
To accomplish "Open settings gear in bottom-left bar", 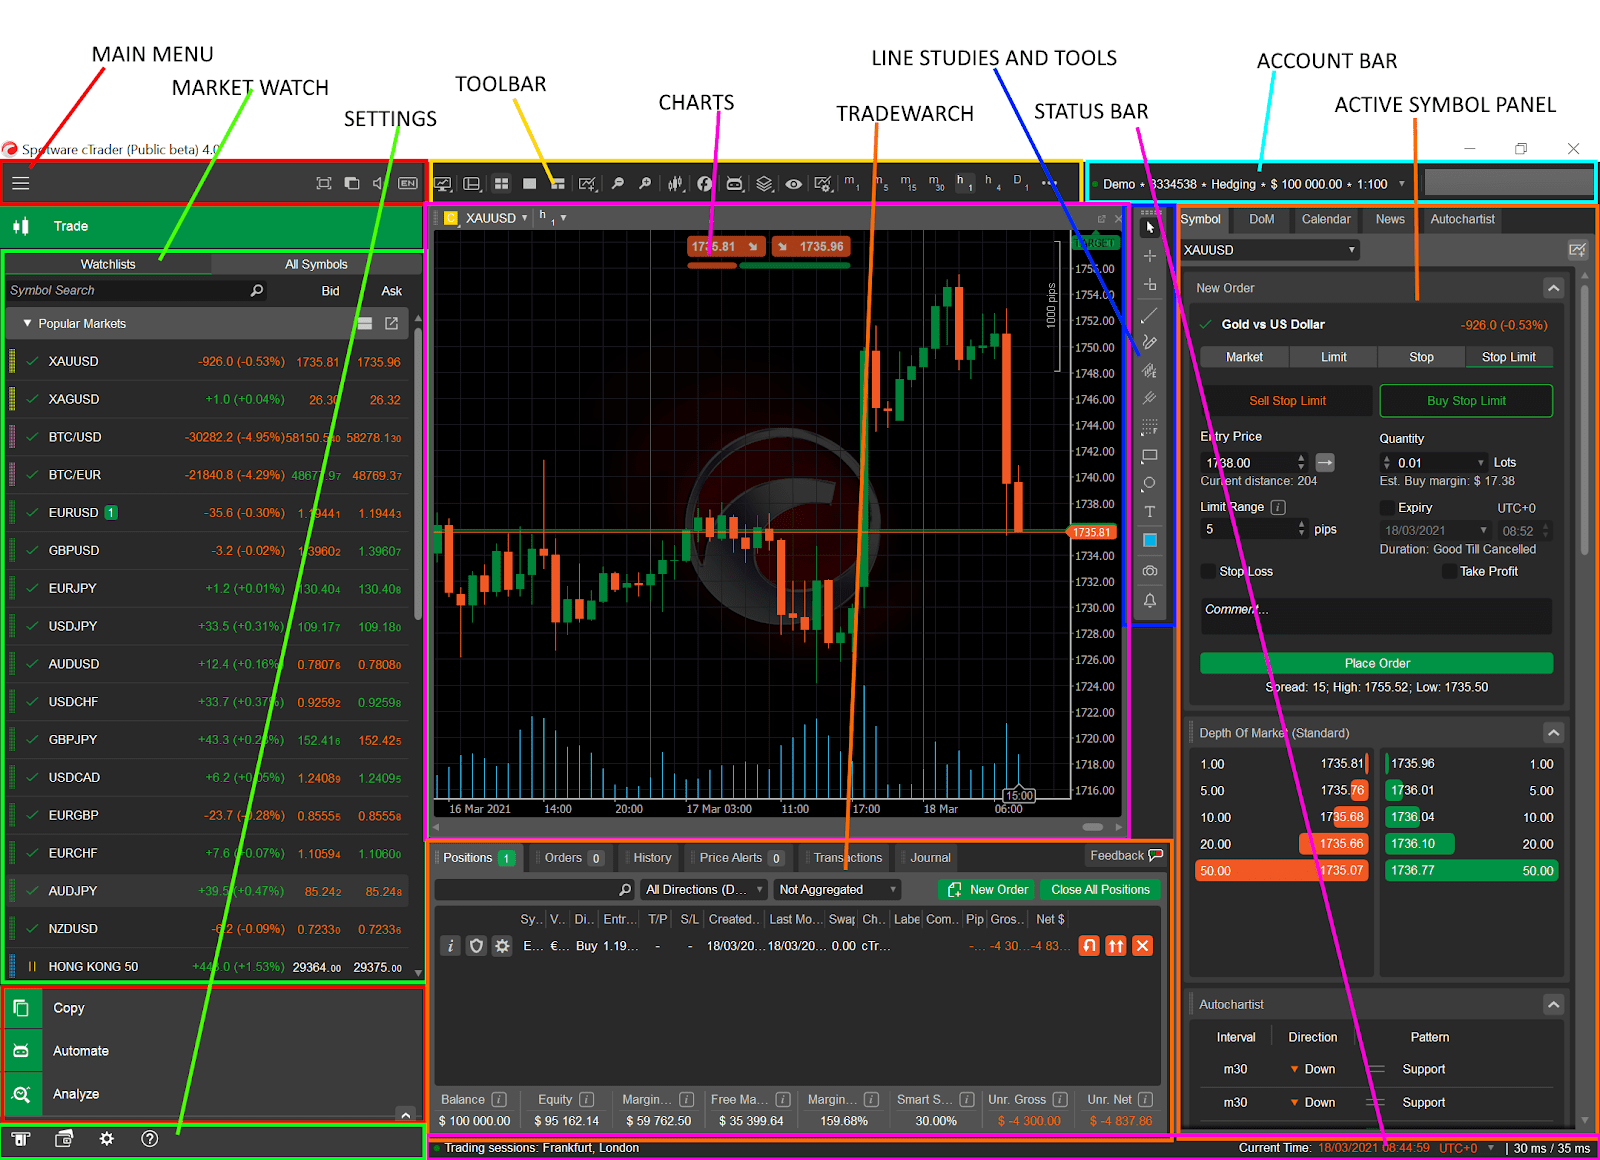I will click(107, 1139).
